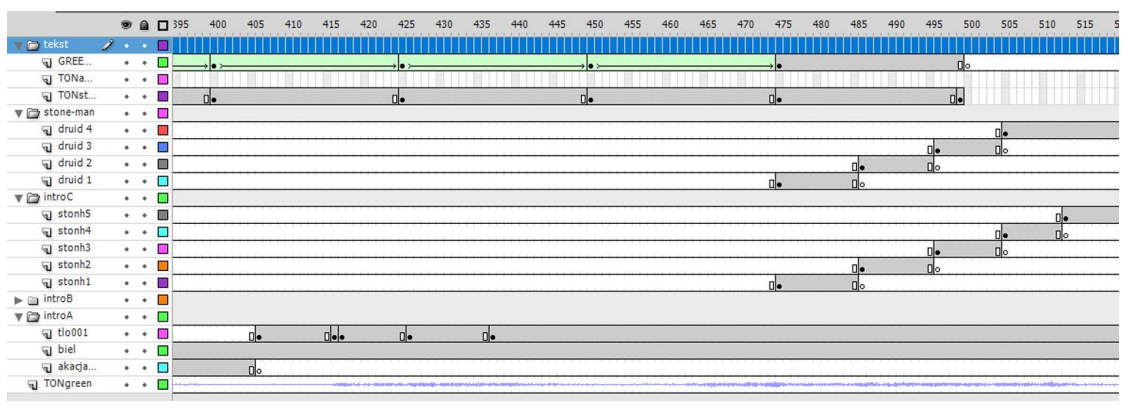Click the layer icon next to druid 4
The image size is (1126, 414).
point(46,130)
